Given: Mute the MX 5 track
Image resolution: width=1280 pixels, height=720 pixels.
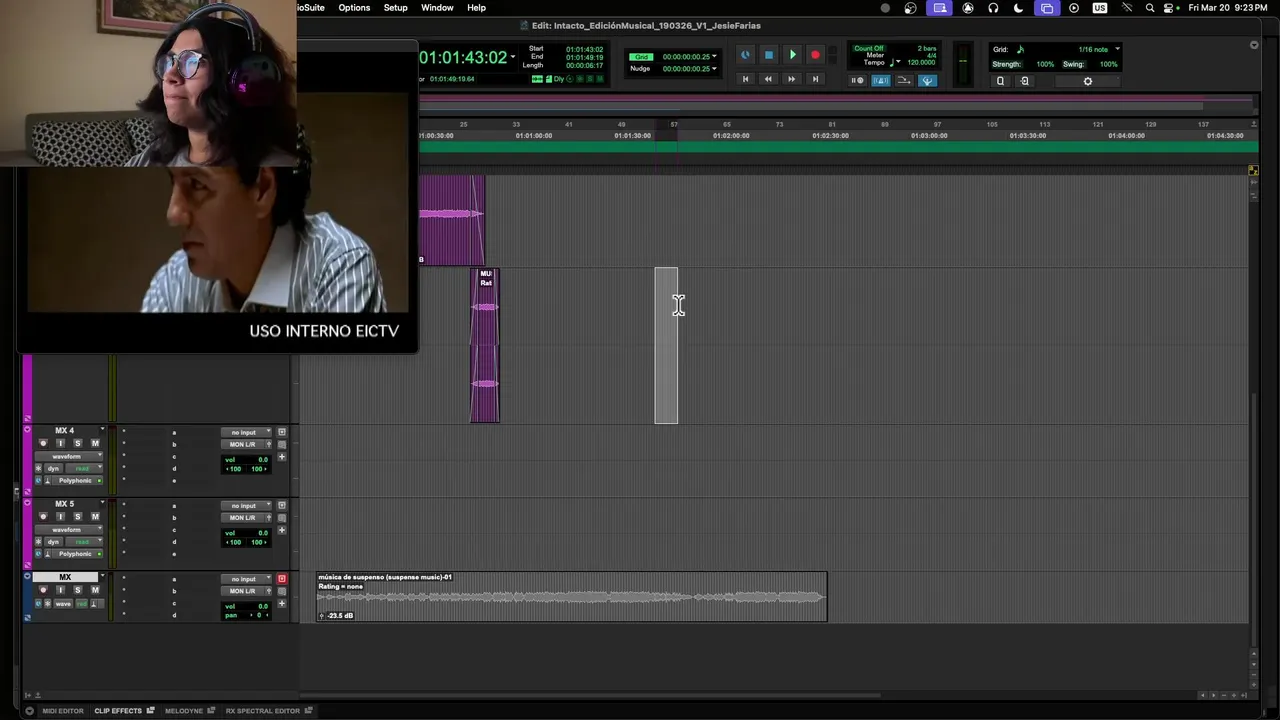Looking at the screenshot, I should coord(95,517).
